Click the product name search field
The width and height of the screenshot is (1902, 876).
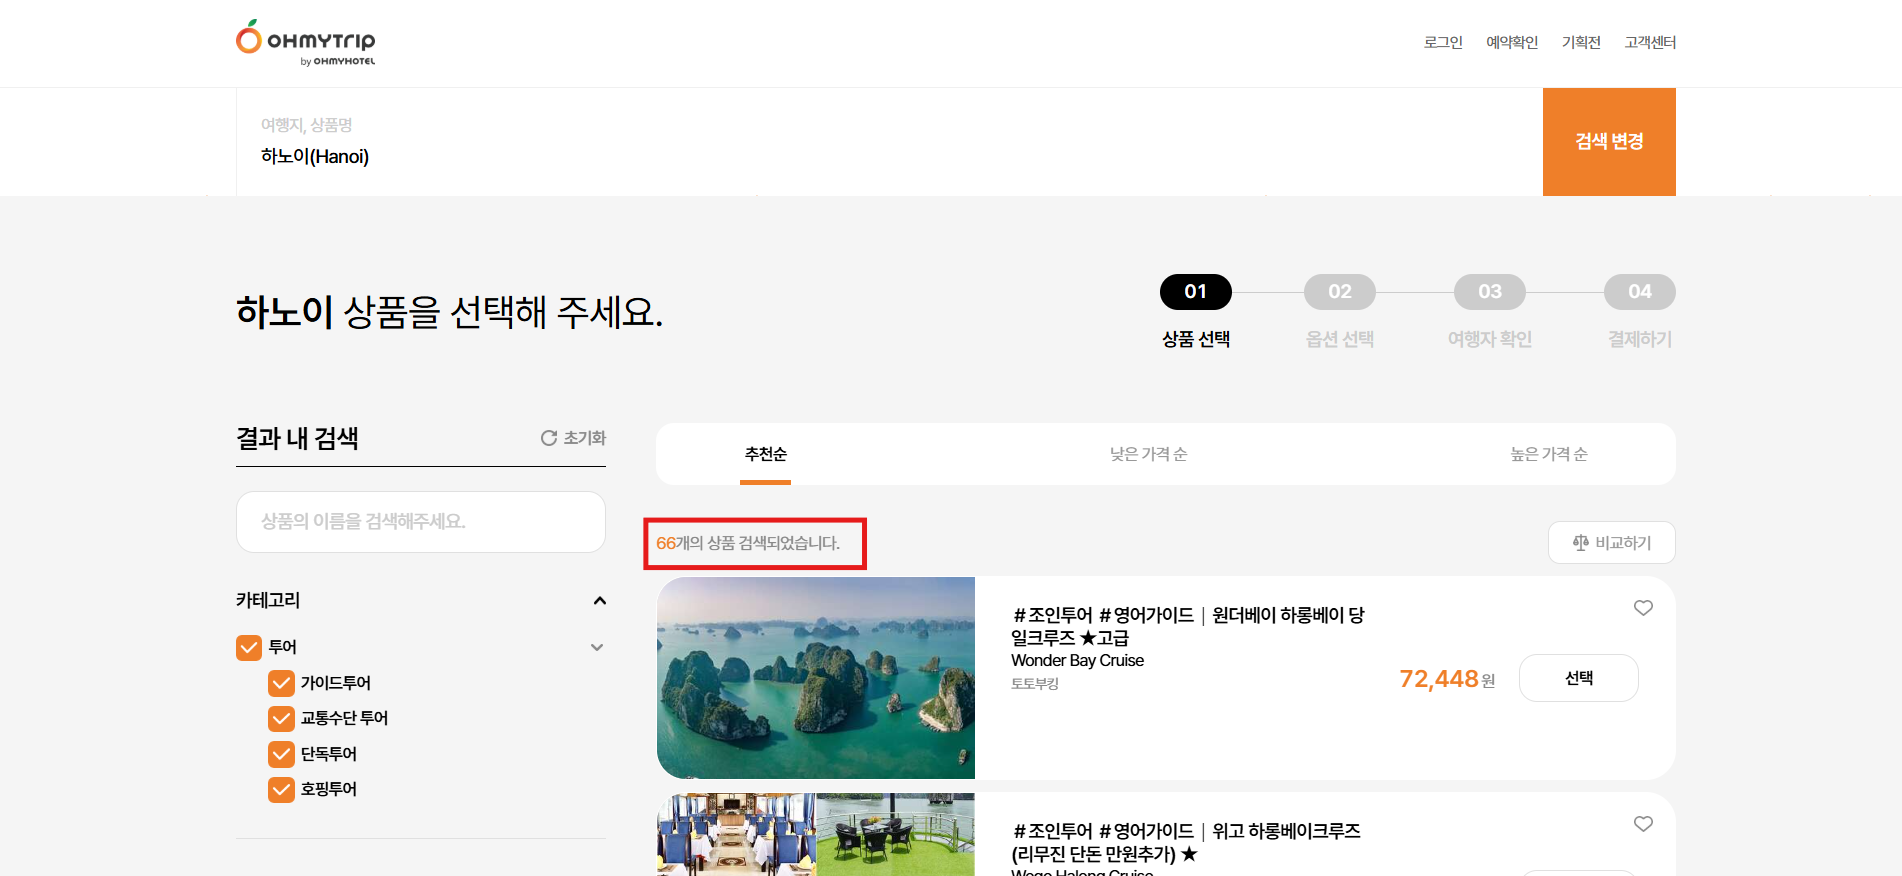pos(421,522)
